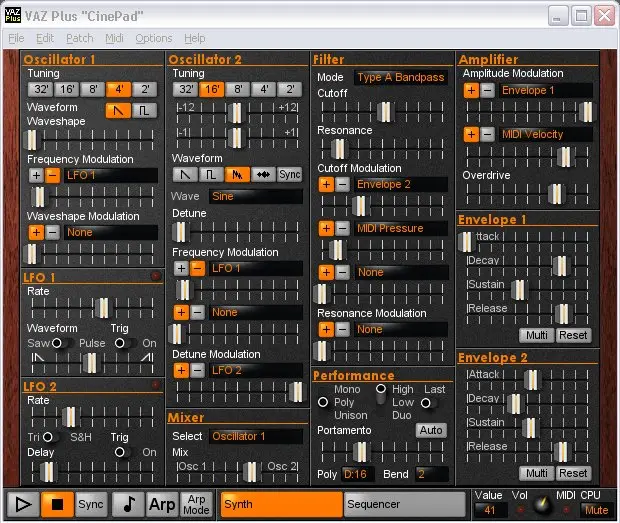Image resolution: width=620 pixels, height=523 pixels.
Task: Start playback with the Play button
Action: tap(23, 504)
